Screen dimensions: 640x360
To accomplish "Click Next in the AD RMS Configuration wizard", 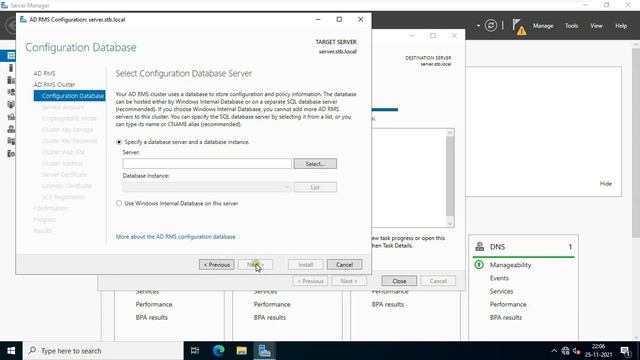I will (256, 264).
